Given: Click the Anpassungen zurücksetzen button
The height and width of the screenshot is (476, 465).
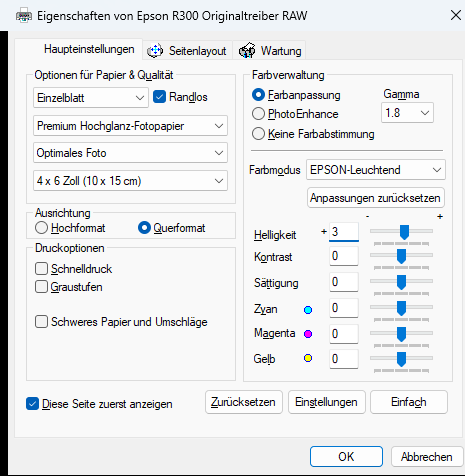Looking at the screenshot, I should click(x=375, y=198).
